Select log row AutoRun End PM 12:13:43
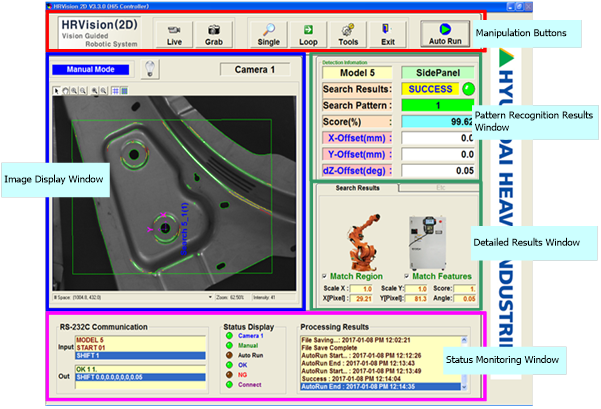Image resolution: width=601 pixels, height=409 pixels. (381, 363)
